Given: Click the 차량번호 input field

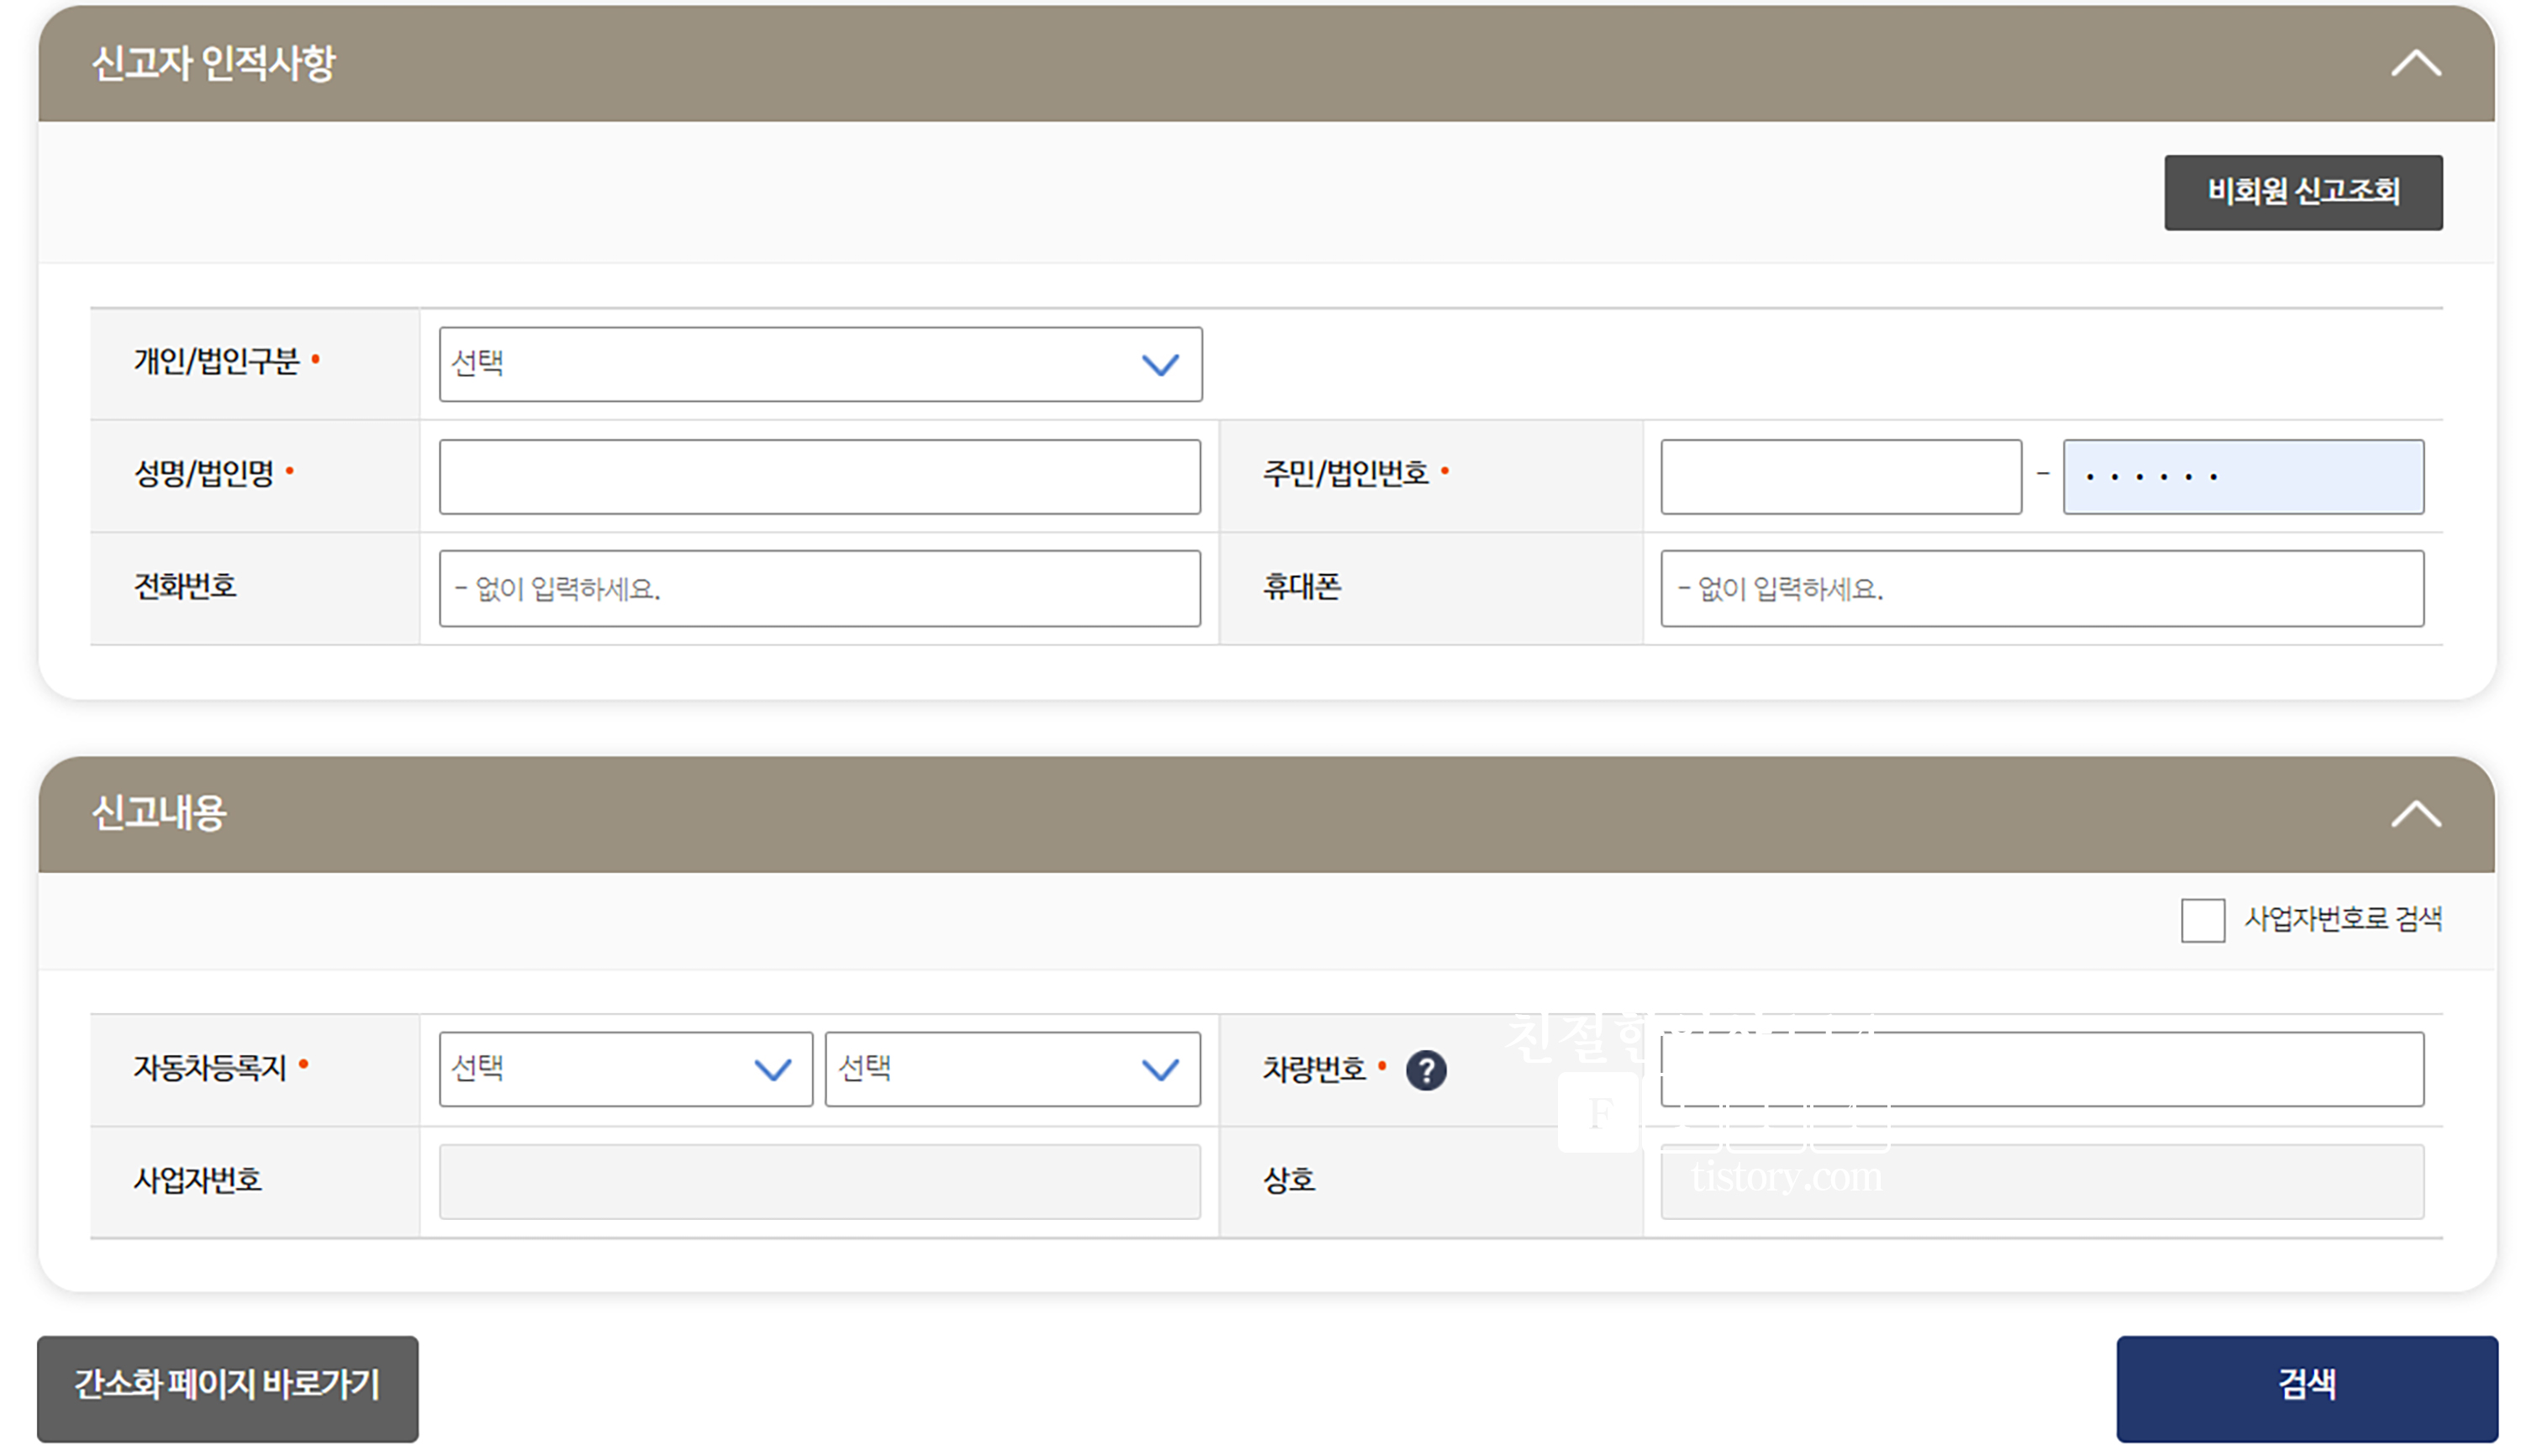Looking at the screenshot, I should click(x=2040, y=1069).
